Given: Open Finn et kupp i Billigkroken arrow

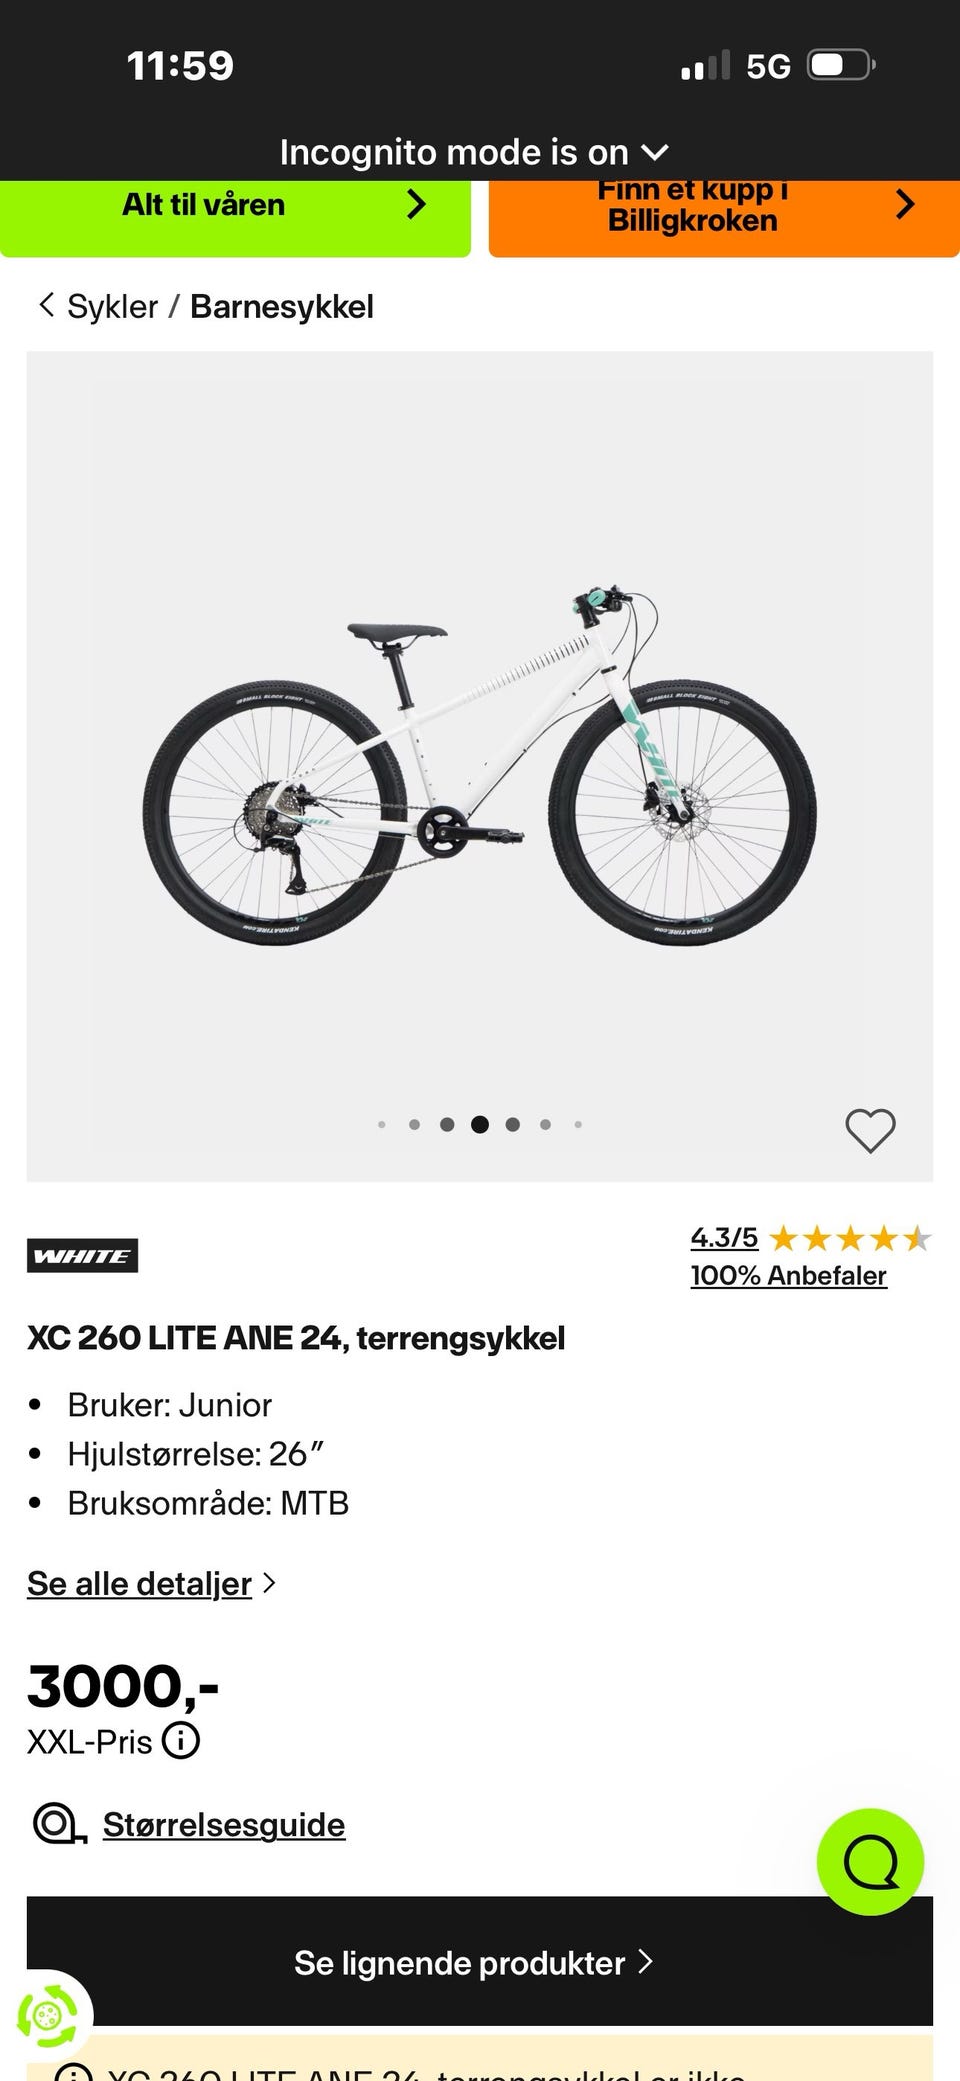Looking at the screenshot, I should point(904,204).
